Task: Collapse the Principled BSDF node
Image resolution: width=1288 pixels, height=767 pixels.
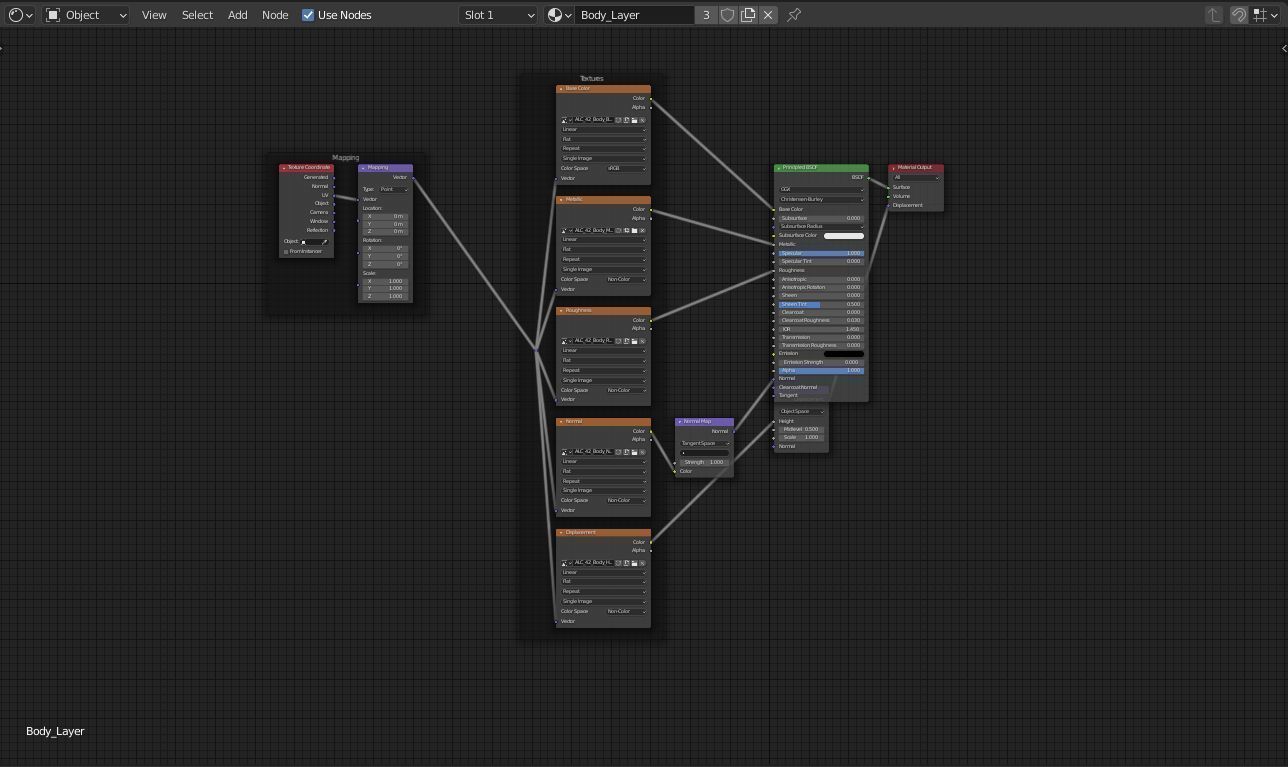Action: pos(779,168)
